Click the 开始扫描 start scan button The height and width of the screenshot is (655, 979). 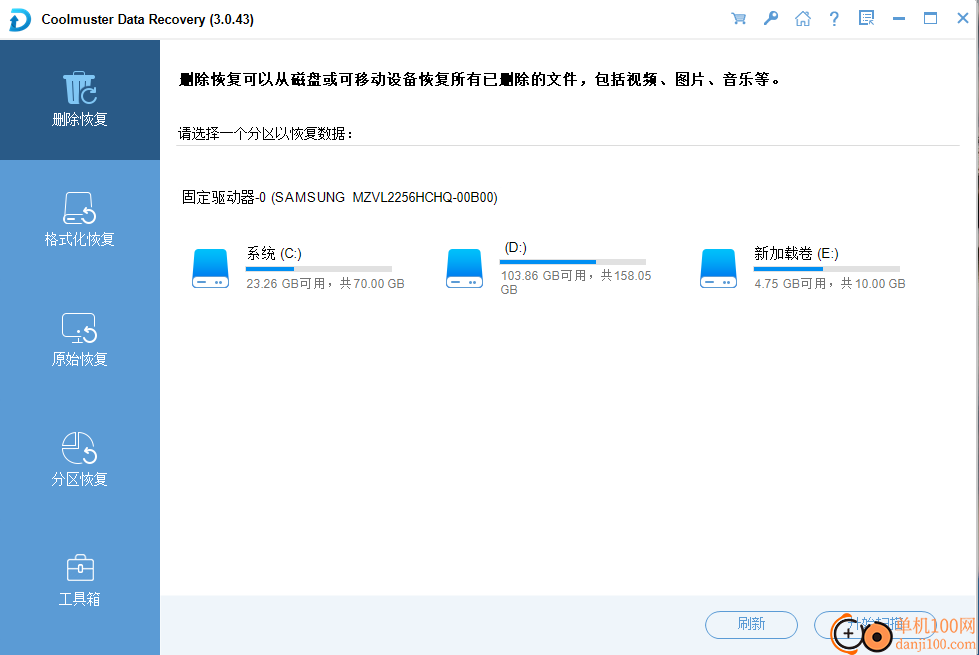tap(874, 624)
